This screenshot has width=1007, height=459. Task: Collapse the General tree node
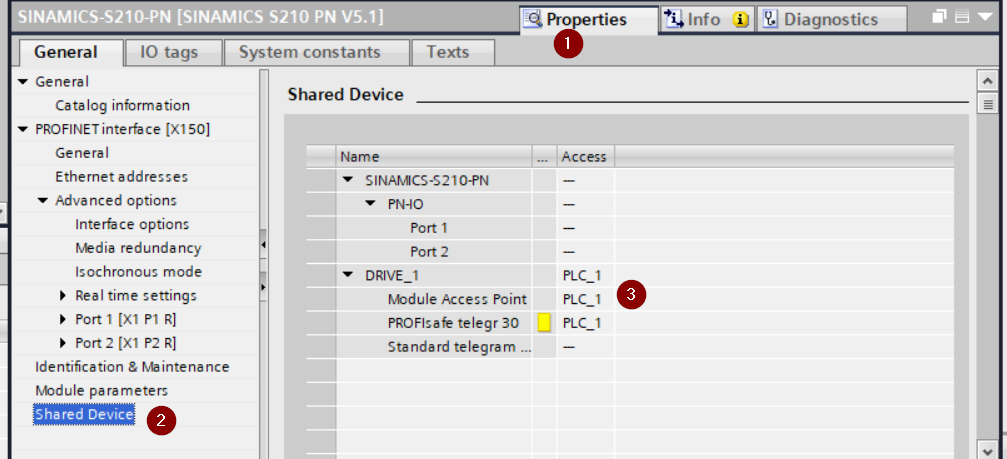click(x=24, y=82)
